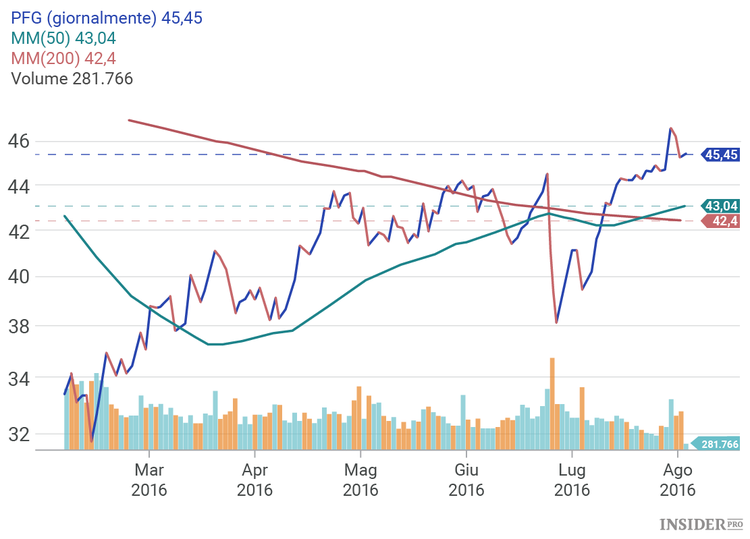Select the Ago 2016 axis label
The image size is (750, 539).
click(677, 478)
